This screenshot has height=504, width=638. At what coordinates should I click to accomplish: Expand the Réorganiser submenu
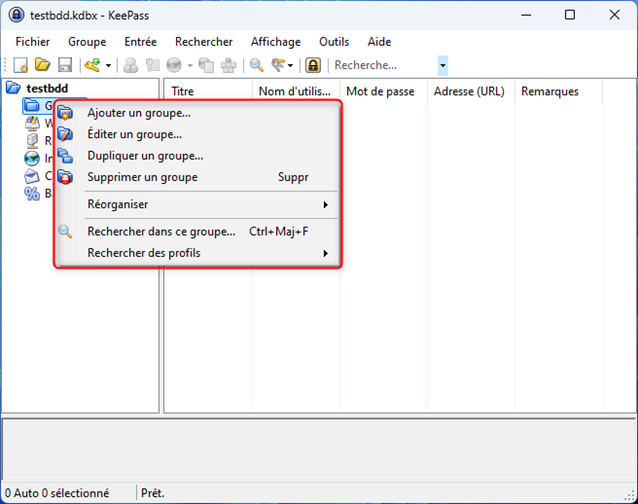point(198,204)
